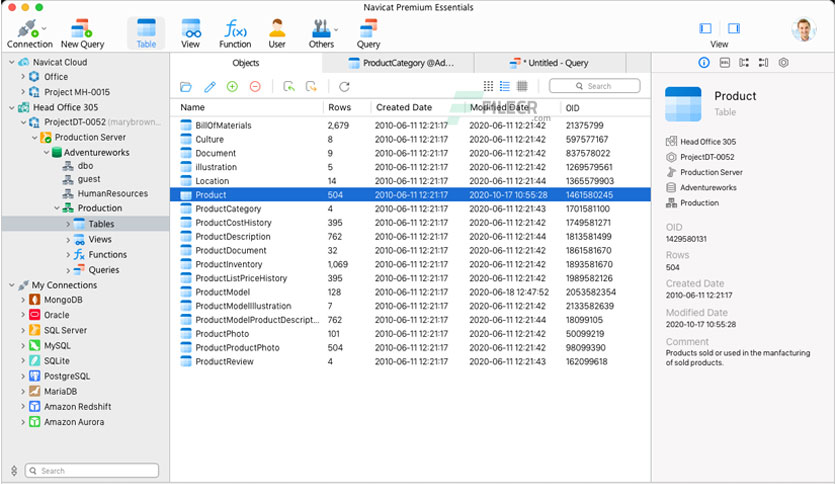836x484 pixels.
Task: Toggle the left navigation pane view button
Action: point(705,28)
